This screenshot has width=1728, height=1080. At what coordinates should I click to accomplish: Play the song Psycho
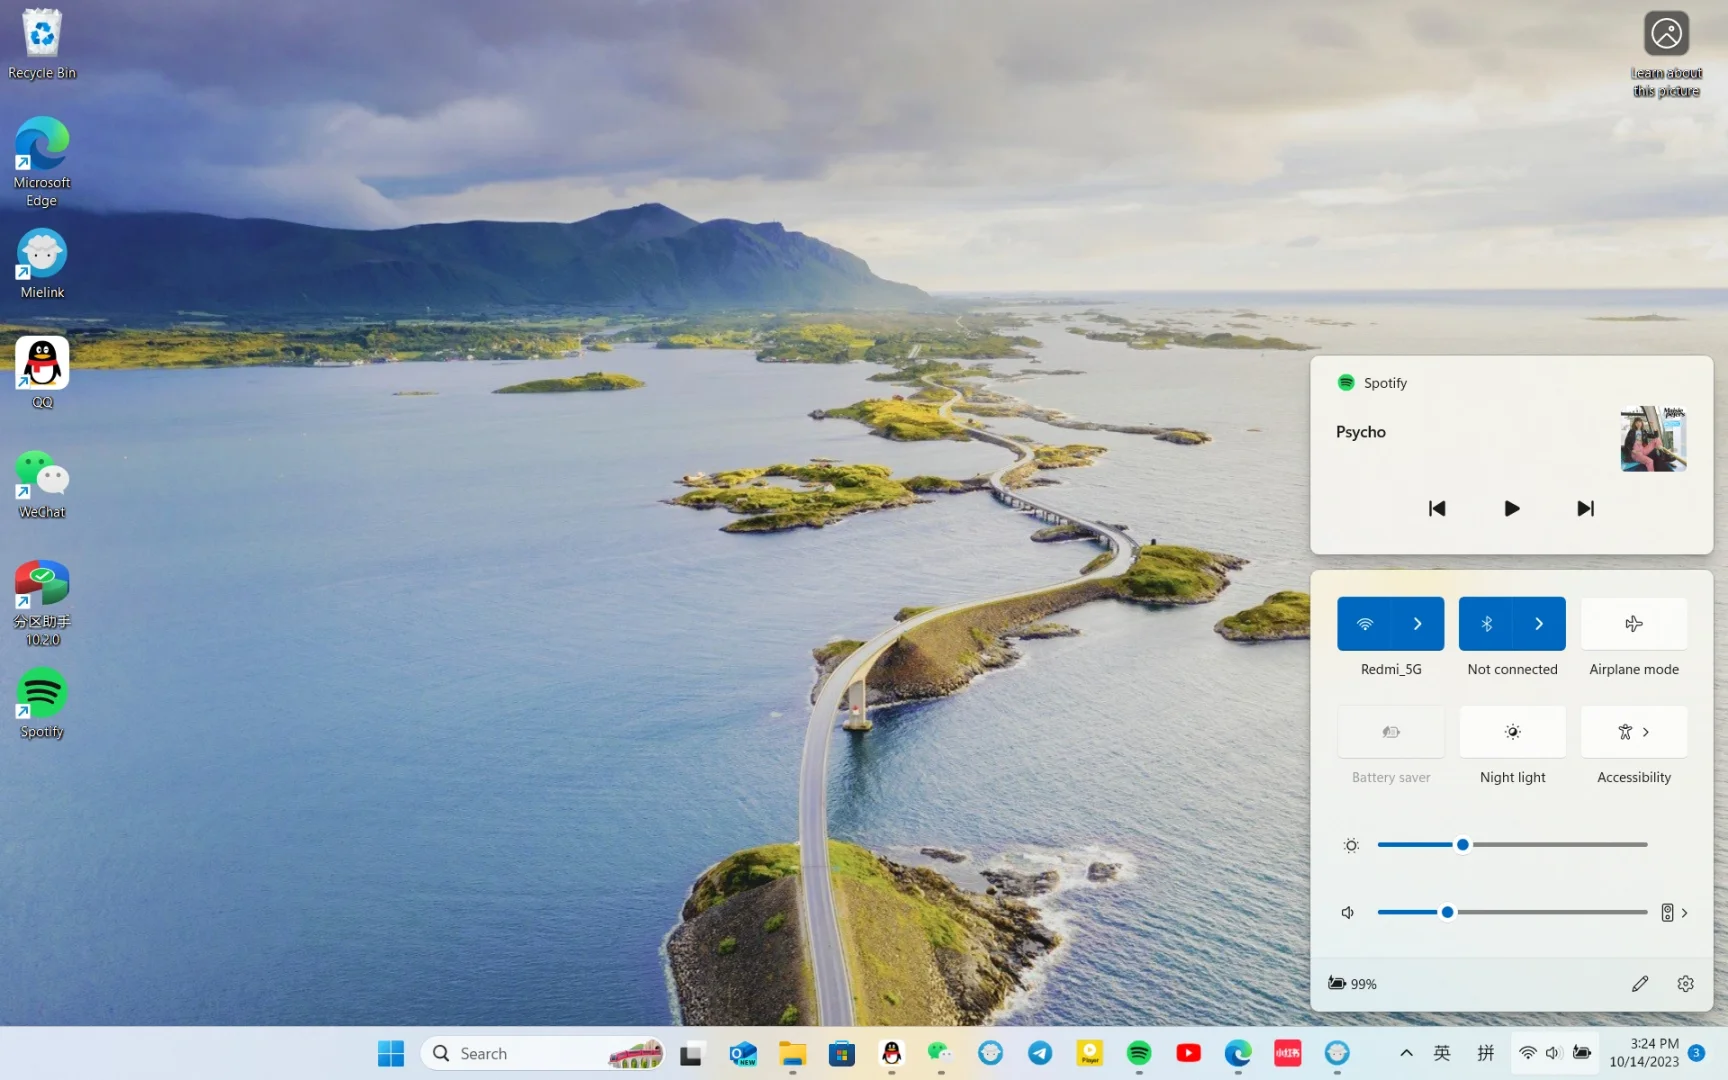coord(1512,508)
